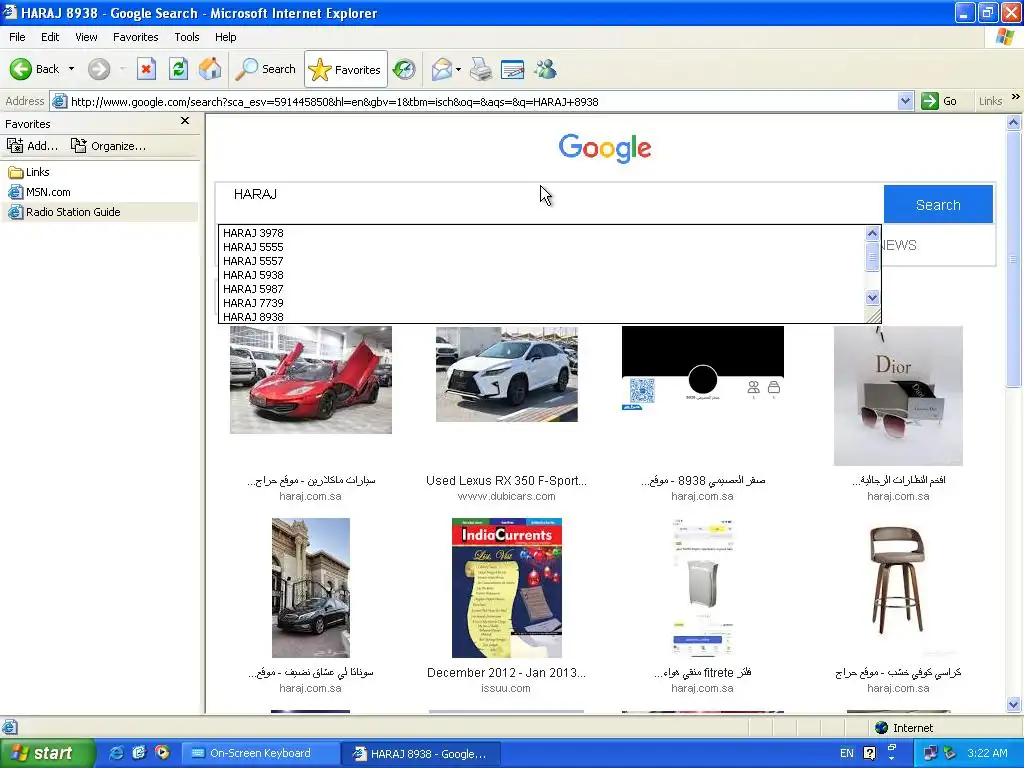Toggle the Favorites toolbar button
The width and height of the screenshot is (1024, 768).
coord(345,69)
